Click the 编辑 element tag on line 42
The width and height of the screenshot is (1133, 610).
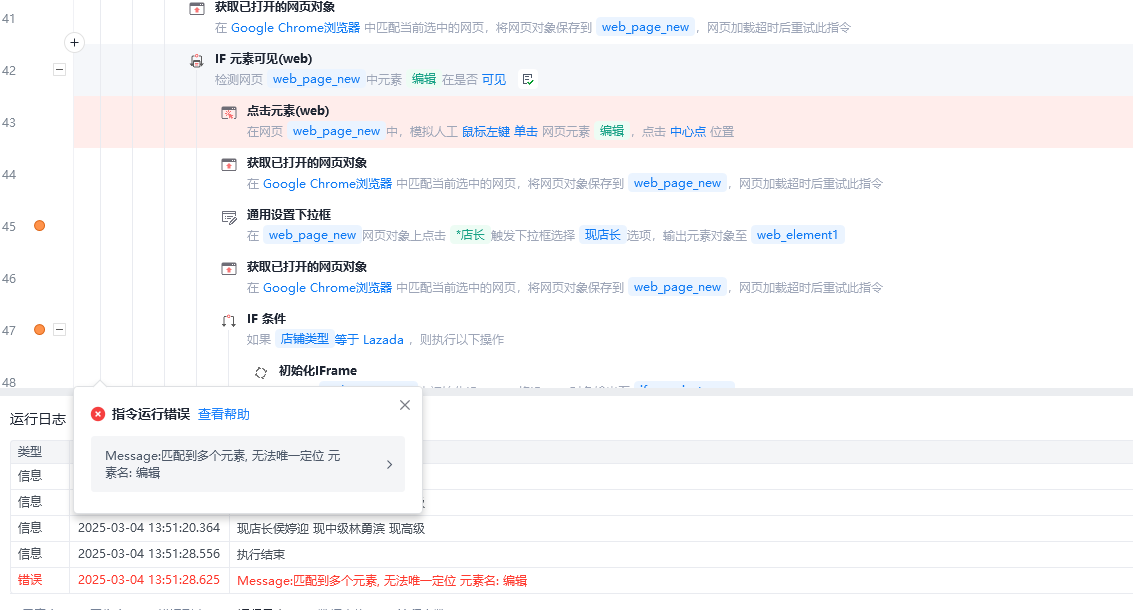pyautogui.click(x=424, y=79)
